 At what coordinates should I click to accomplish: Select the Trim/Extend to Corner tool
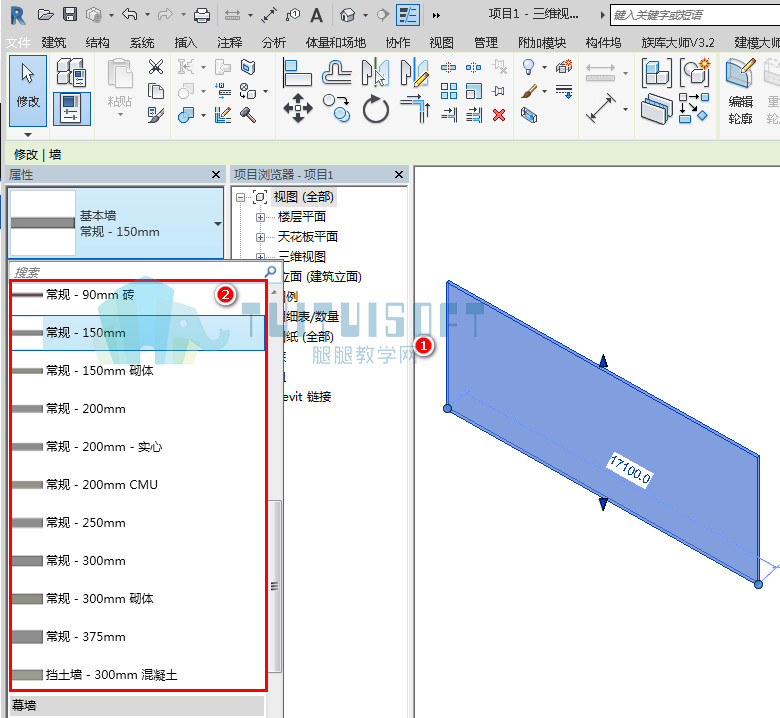point(415,108)
